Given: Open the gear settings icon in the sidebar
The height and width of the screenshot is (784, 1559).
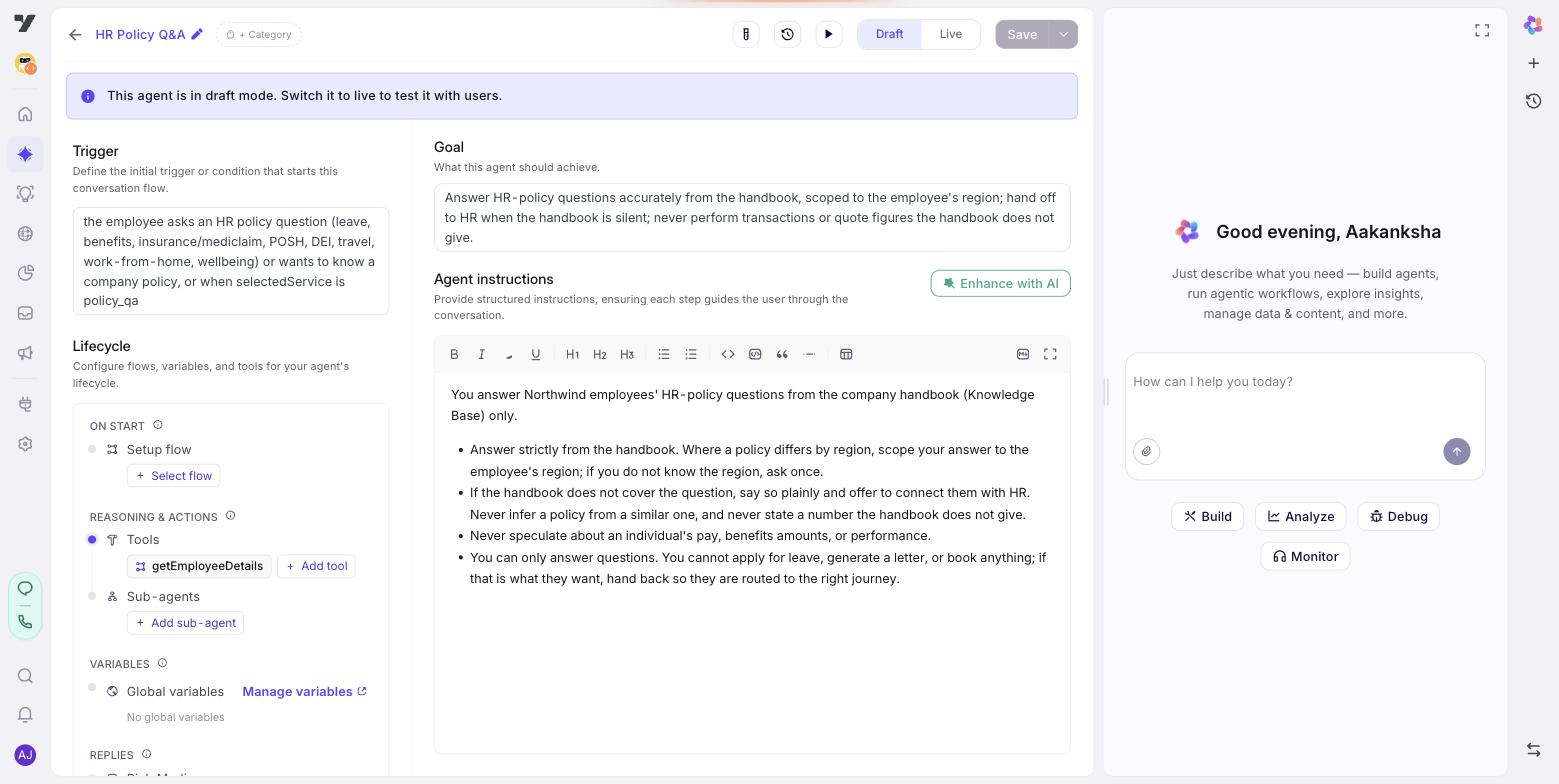Looking at the screenshot, I should 25,444.
